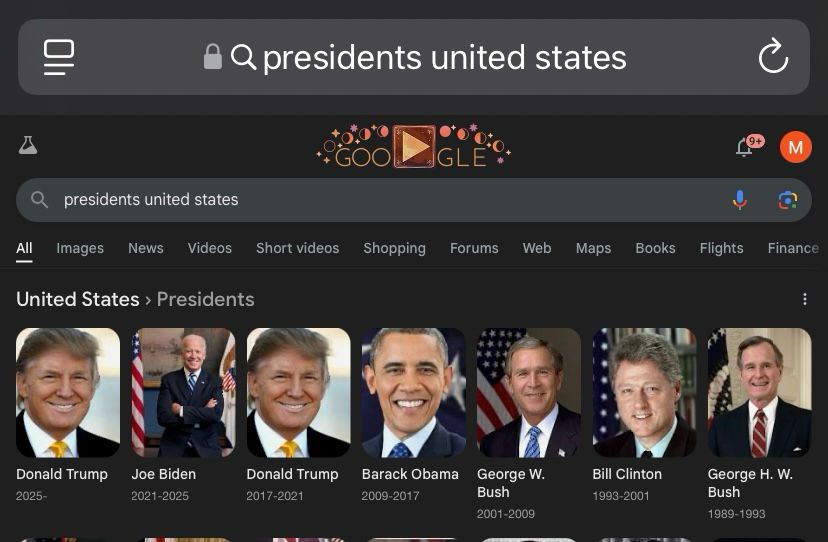Screen dimensions: 828x542
Task: Select the Short videos tab
Action: (x=297, y=248)
